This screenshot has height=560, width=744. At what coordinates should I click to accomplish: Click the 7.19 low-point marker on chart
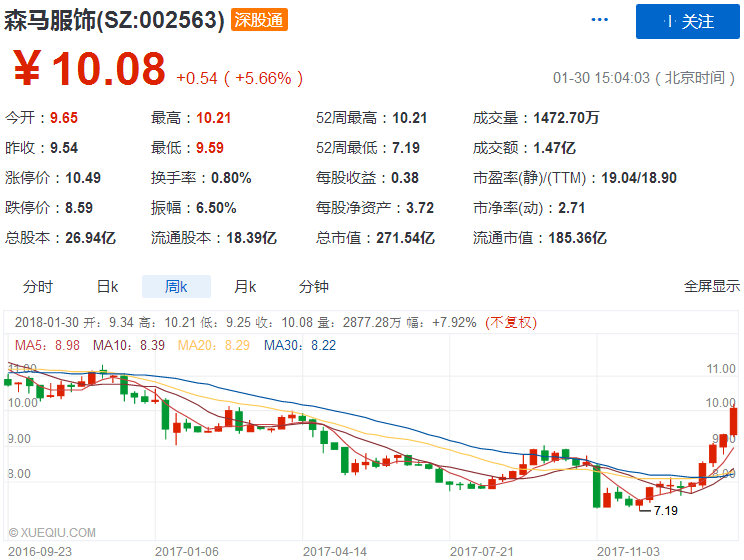click(x=666, y=511)
